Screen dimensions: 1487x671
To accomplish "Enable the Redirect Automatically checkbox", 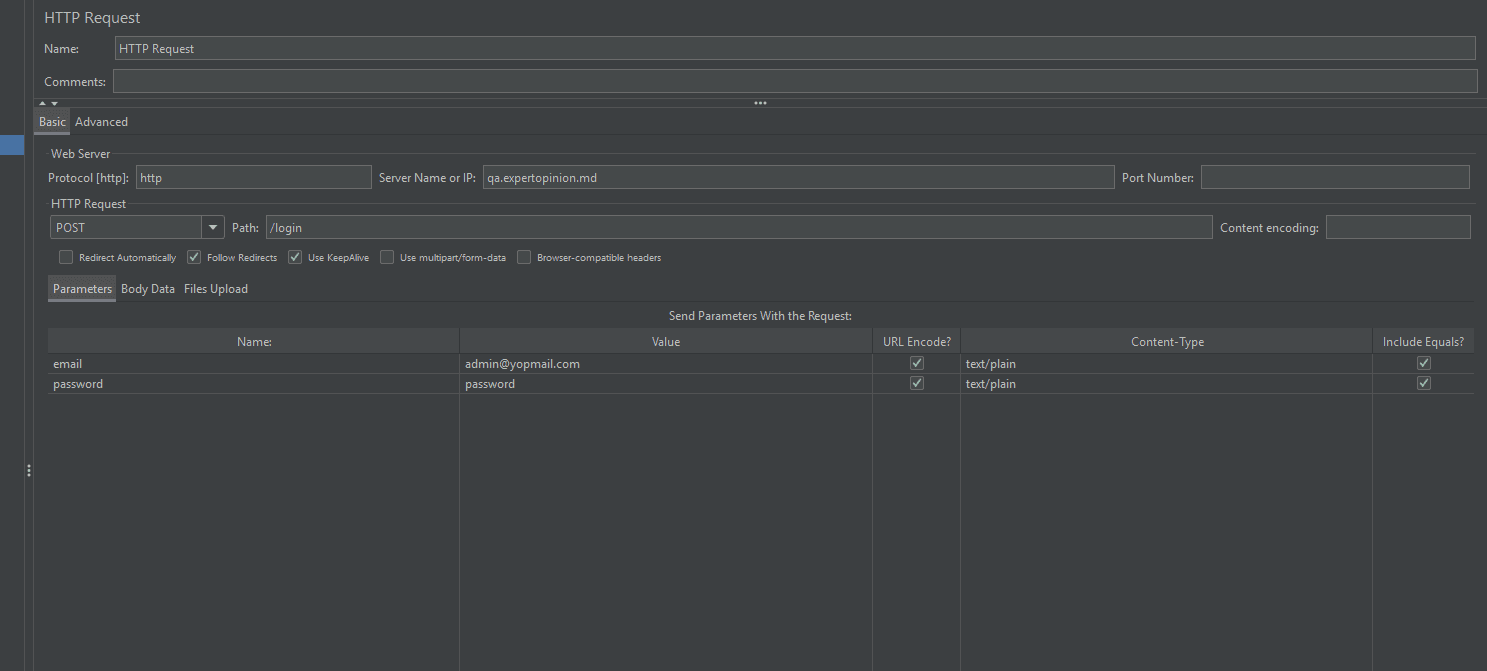I will (x=66, y=257).
